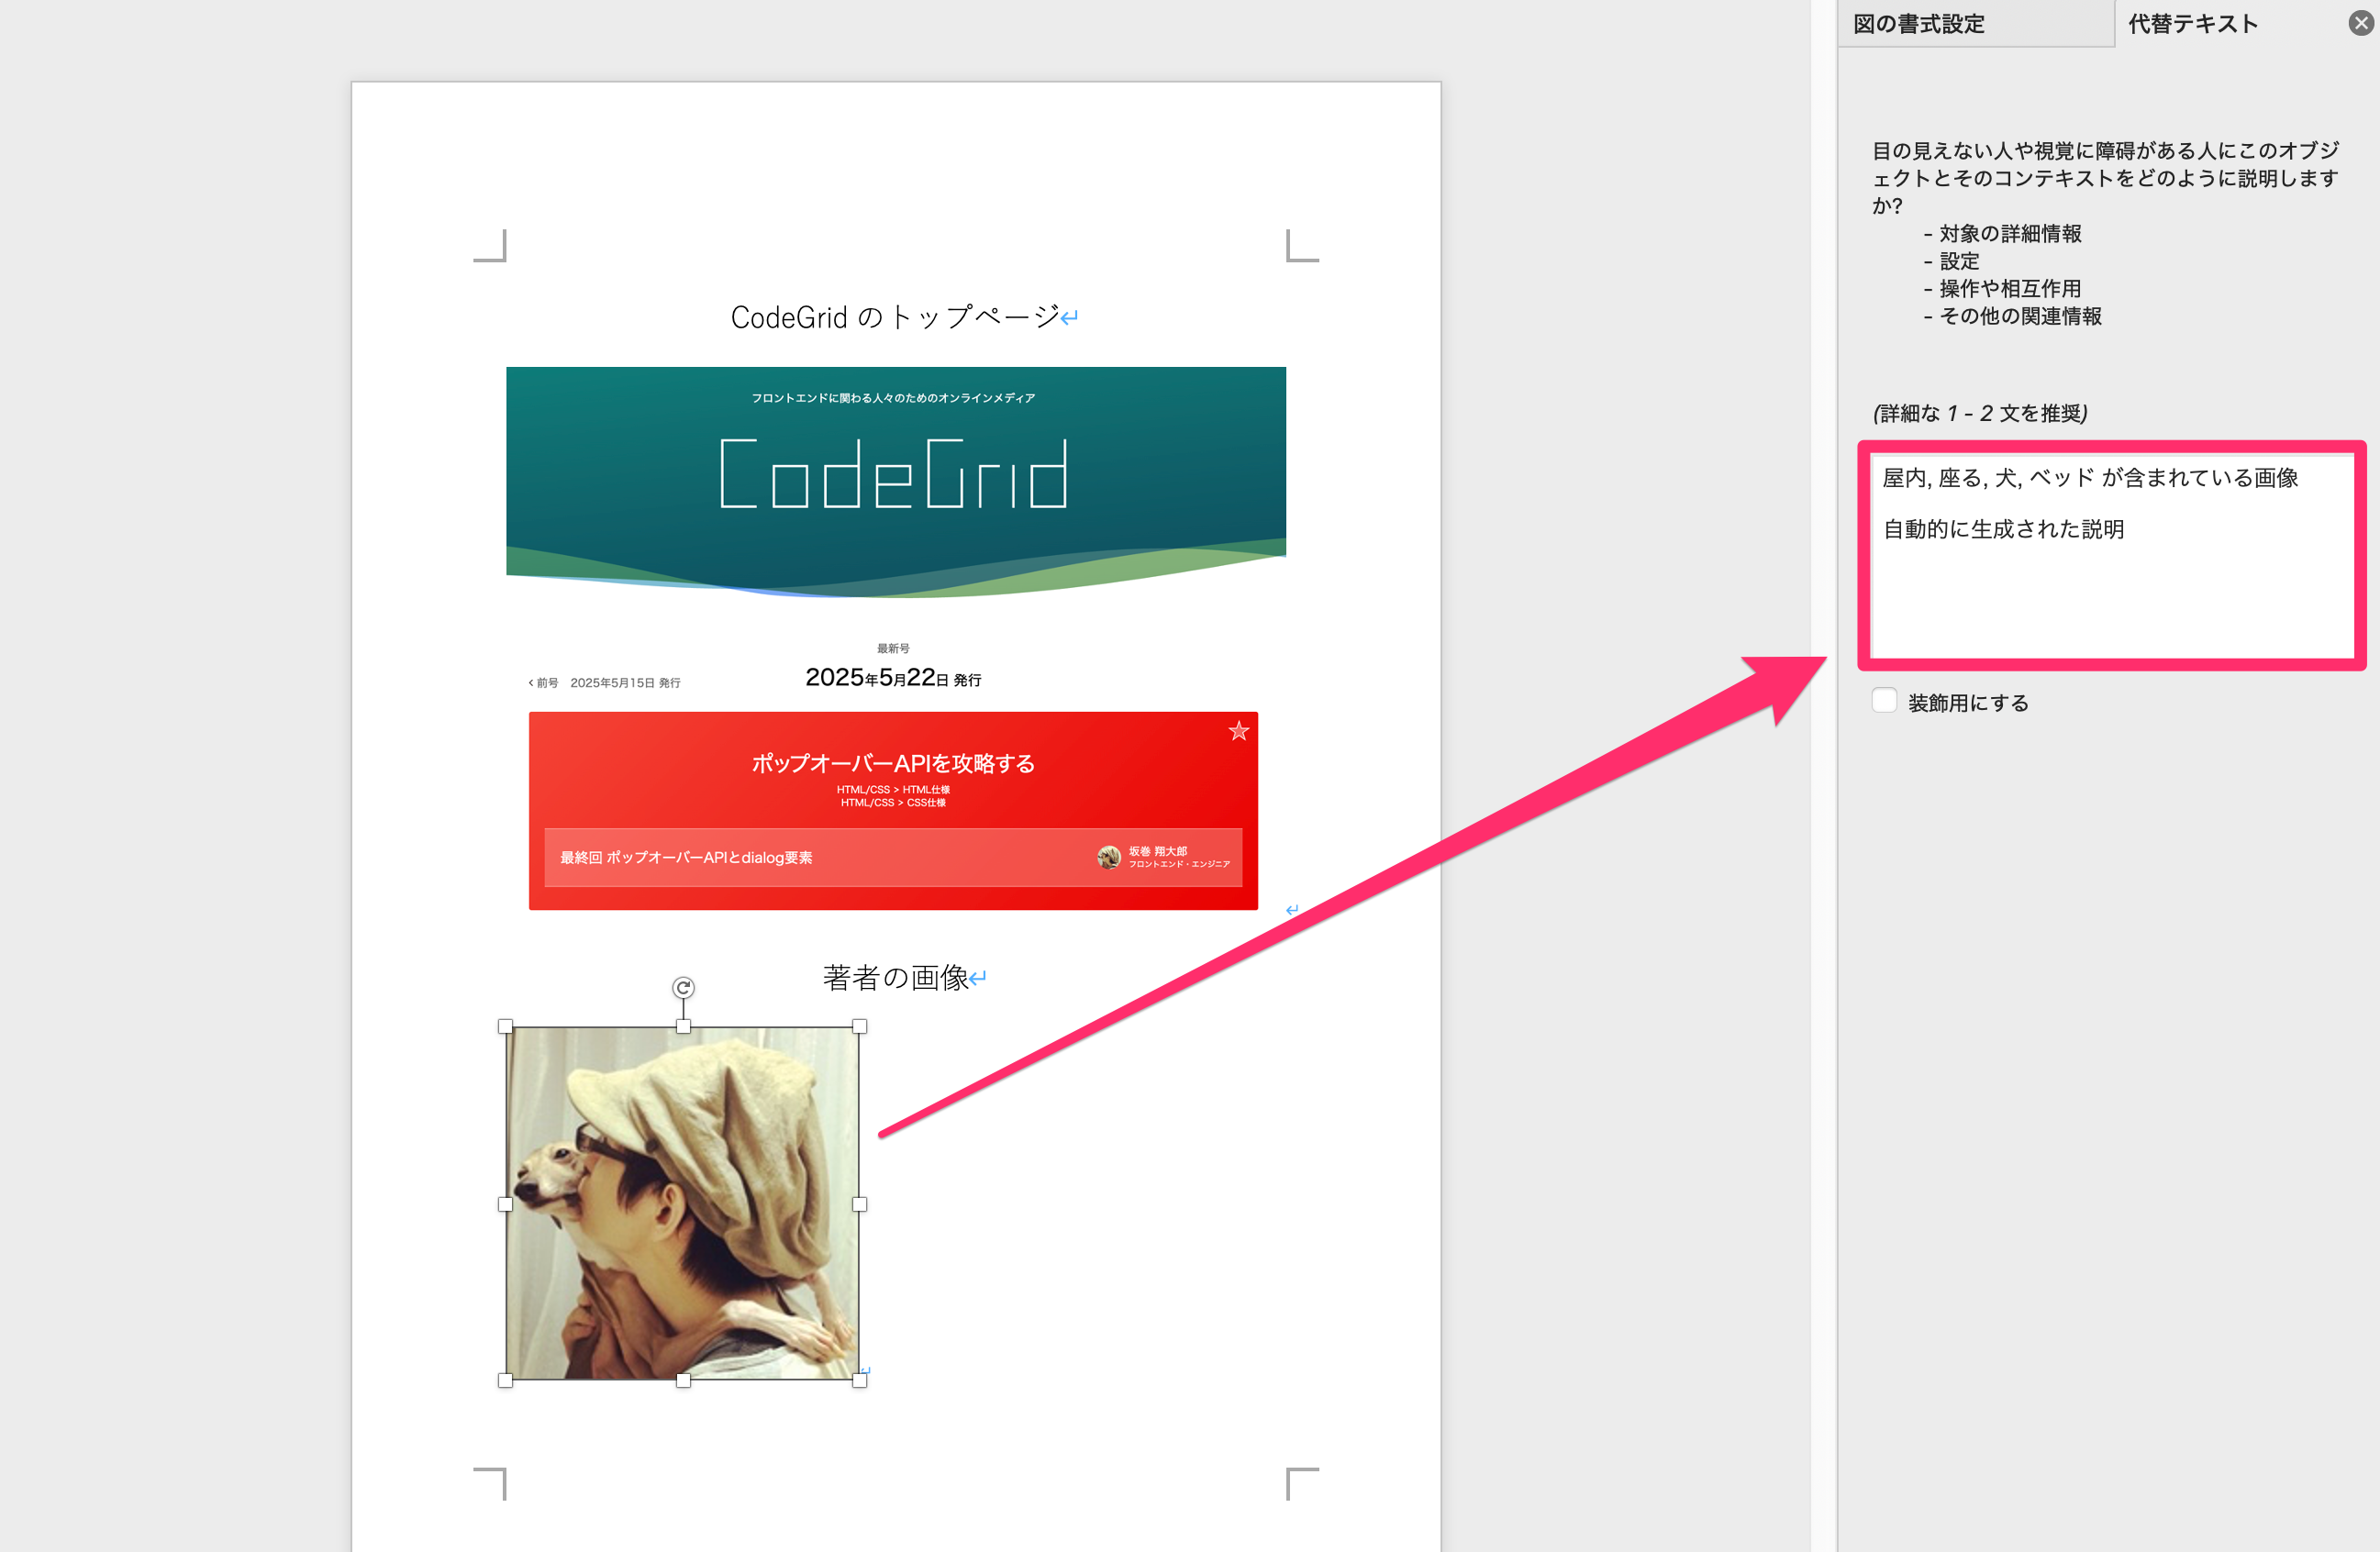Click the star icon on red card
This screenshot has height=1552, width=2380.
point(1239,731)
